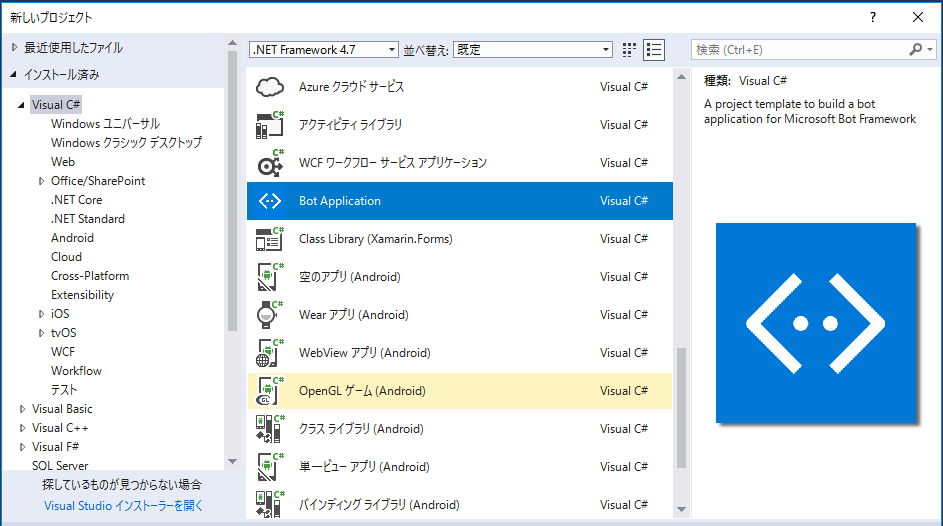Screen dimensions: 943x526
Task: Select the "Wear アプリ (Android)" template name
Action: (354, 314)
